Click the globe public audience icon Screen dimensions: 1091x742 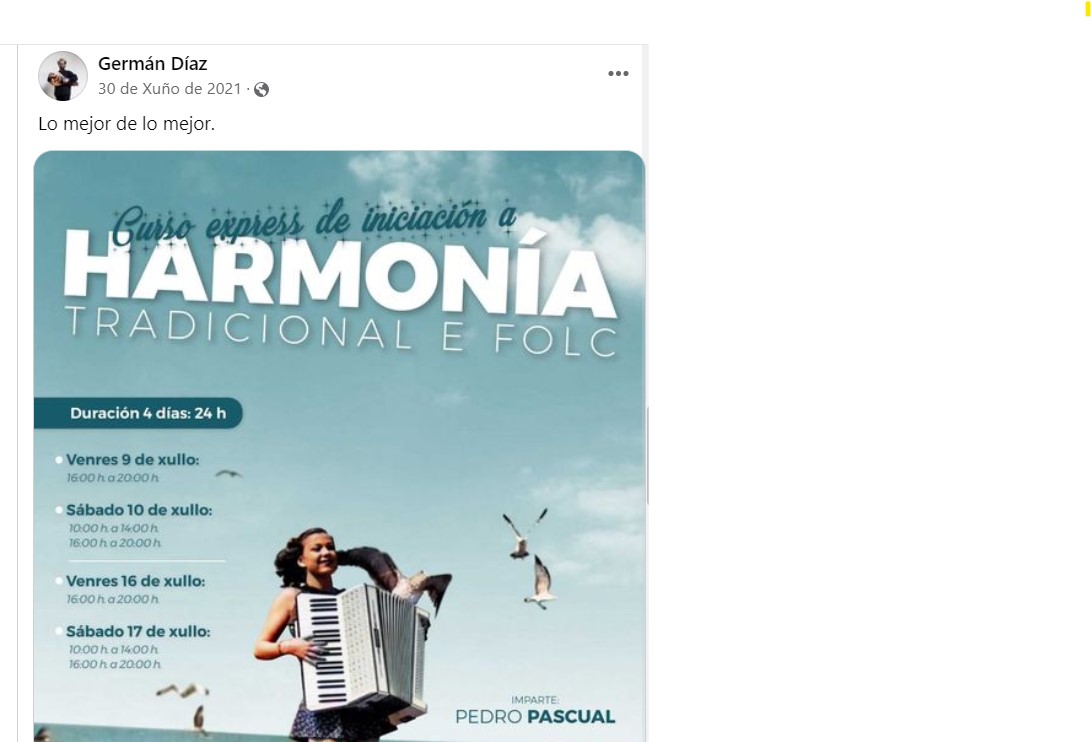point(262,90)
